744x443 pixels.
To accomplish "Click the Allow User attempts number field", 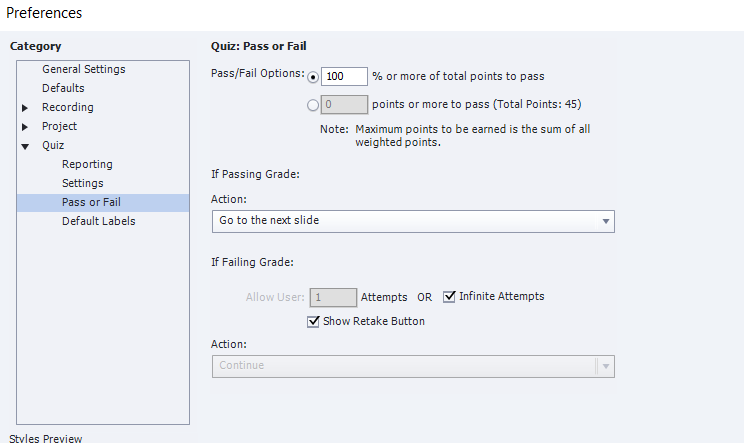I will (x=333, y=297).
